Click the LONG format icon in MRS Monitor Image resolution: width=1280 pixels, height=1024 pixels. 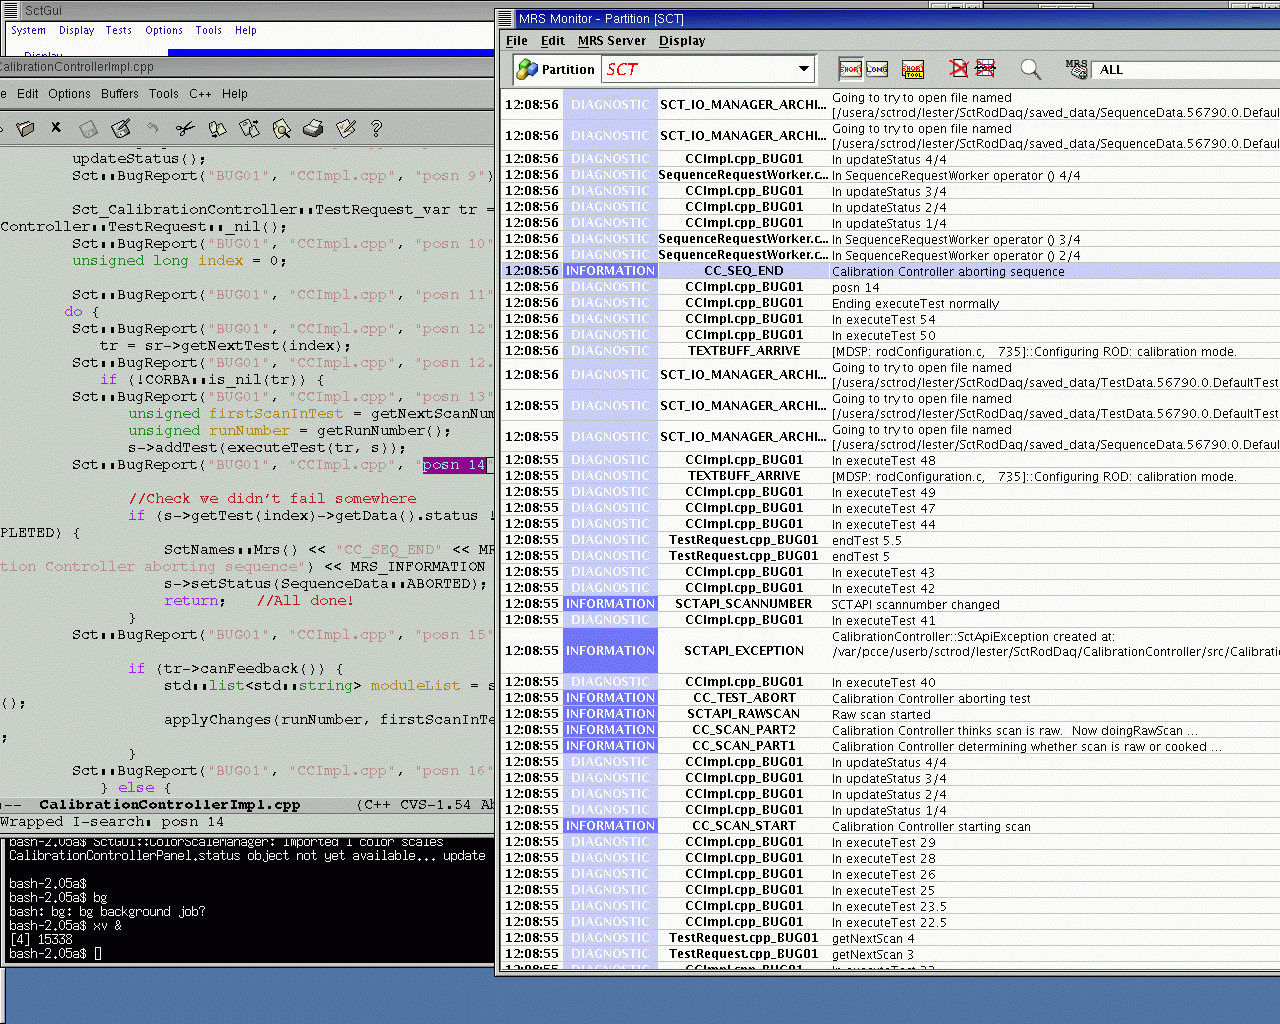click(877, 68)
